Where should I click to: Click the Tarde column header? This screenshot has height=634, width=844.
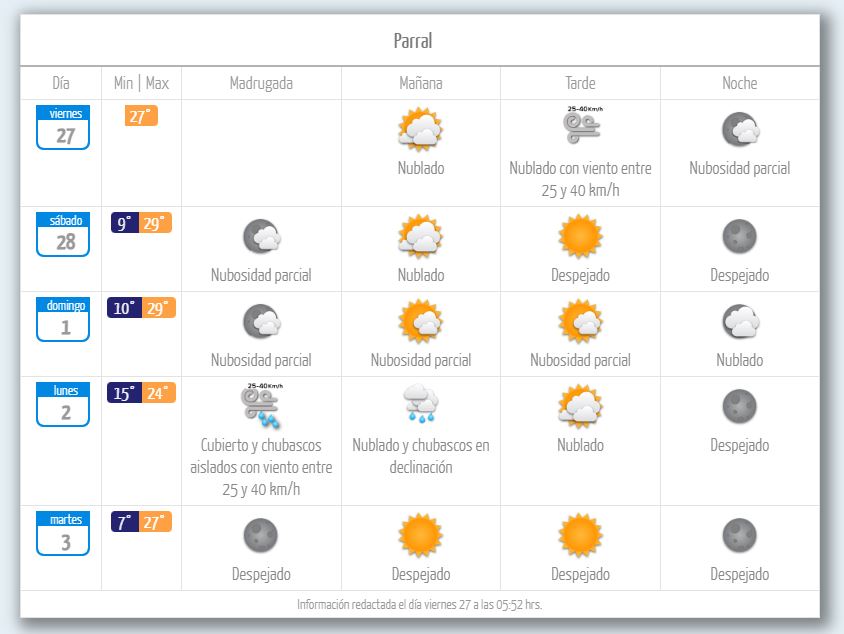(x=580, y=83)
